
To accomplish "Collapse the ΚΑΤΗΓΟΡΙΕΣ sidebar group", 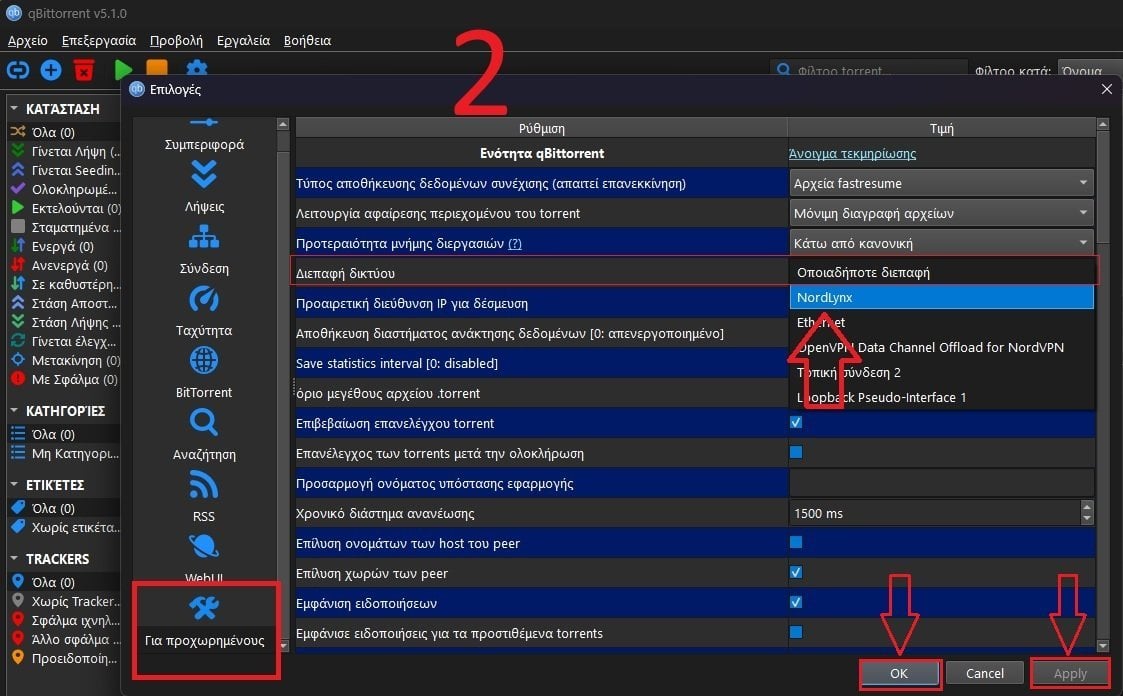I will 14,410.
